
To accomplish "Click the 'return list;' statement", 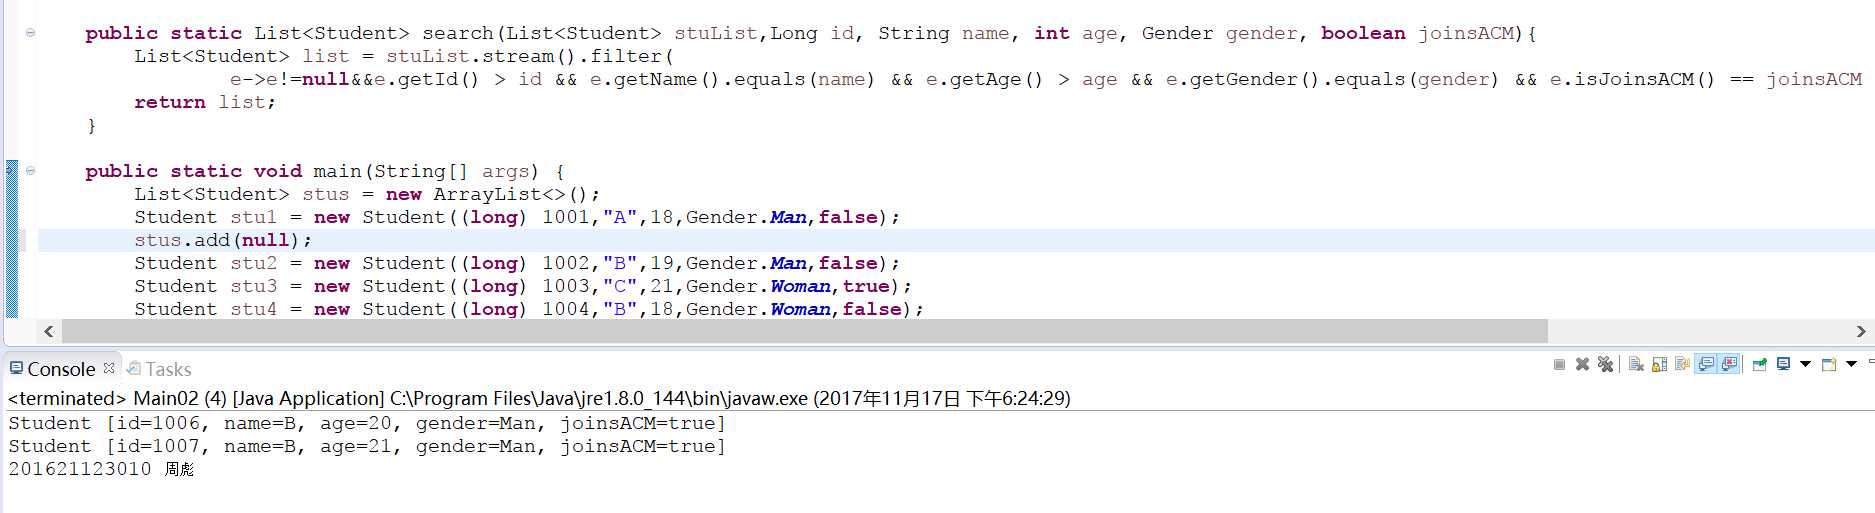I will coord(205,102).
